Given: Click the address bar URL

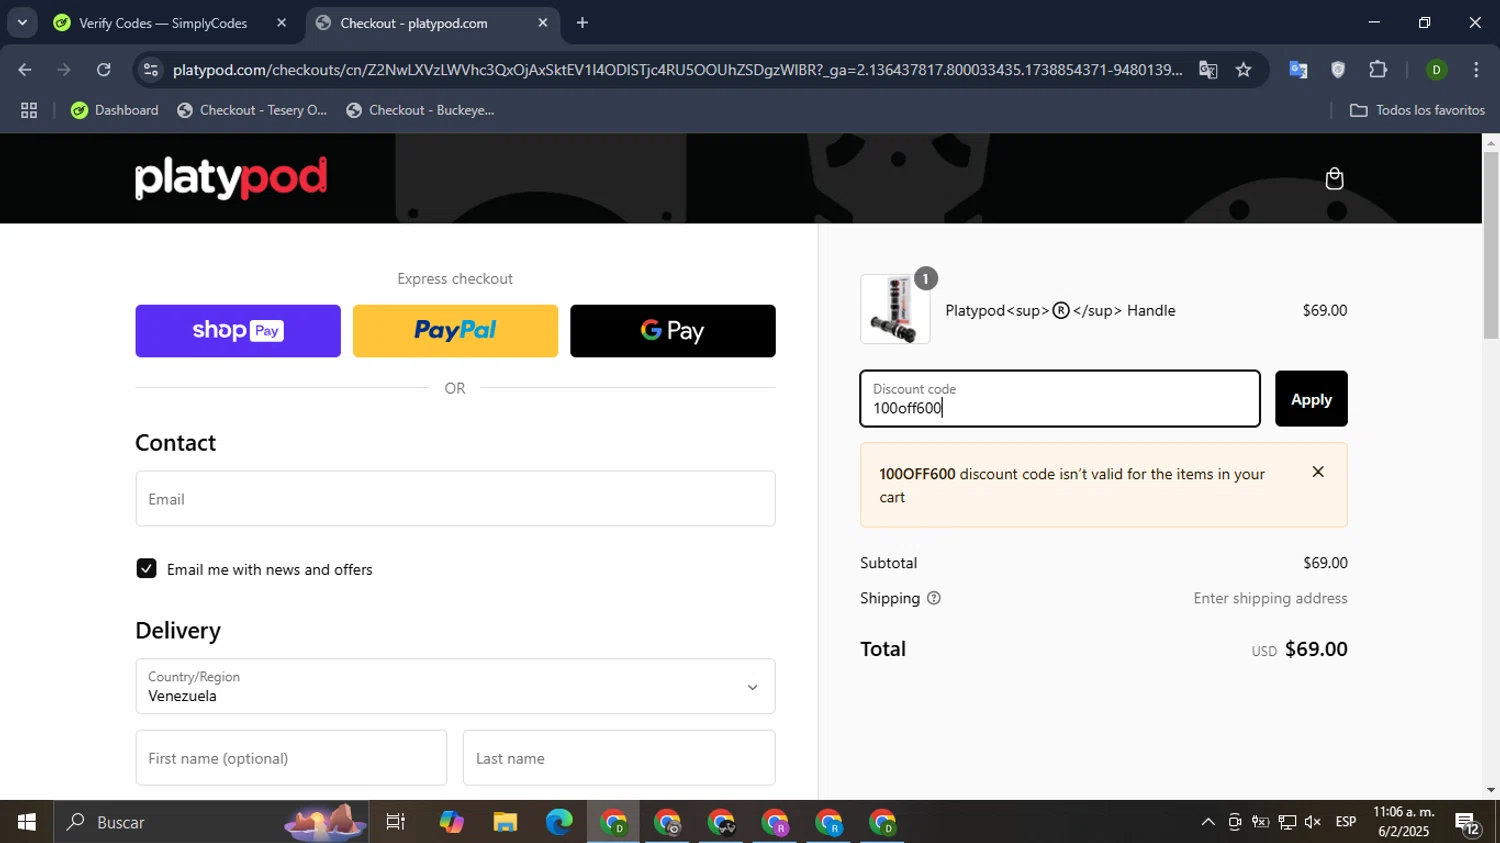Looking at the screenshot, I should (x=677, y=70).
